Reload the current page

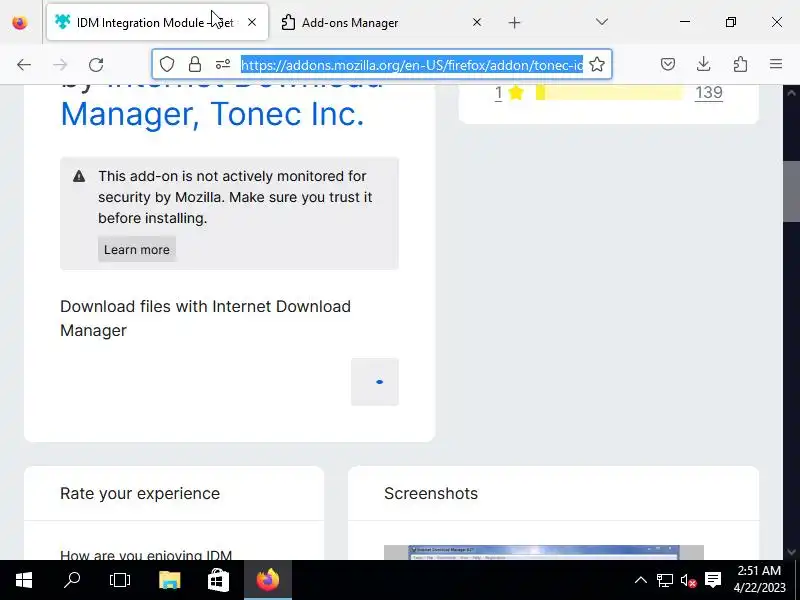pos(96,64)
